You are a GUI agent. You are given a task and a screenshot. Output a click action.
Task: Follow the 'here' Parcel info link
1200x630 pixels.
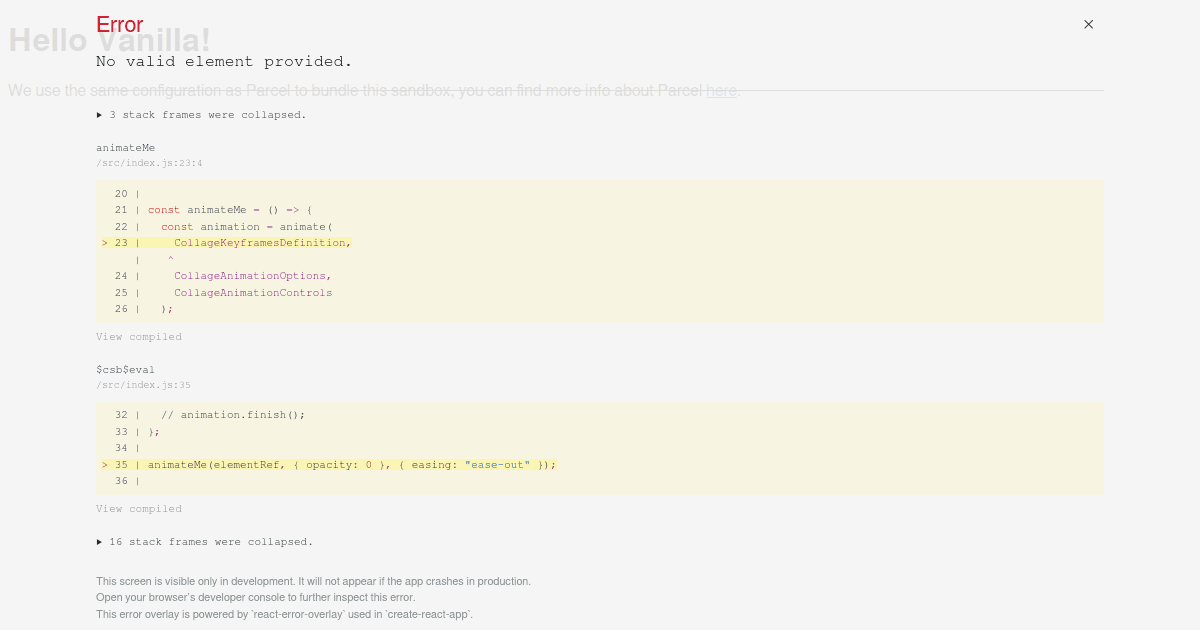(x=721, y=91)
